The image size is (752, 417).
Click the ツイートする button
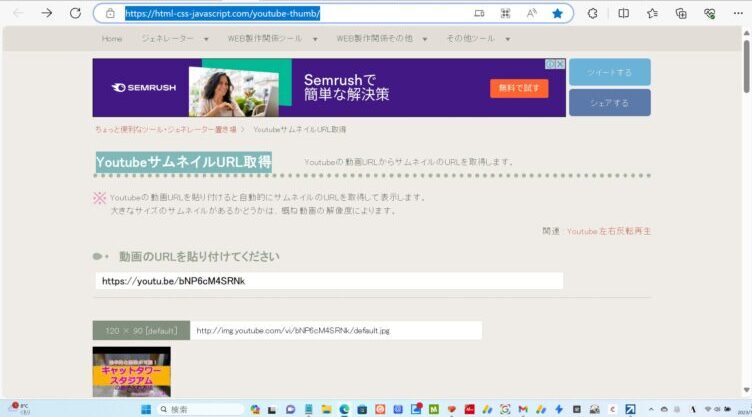[x=609, y=72]
